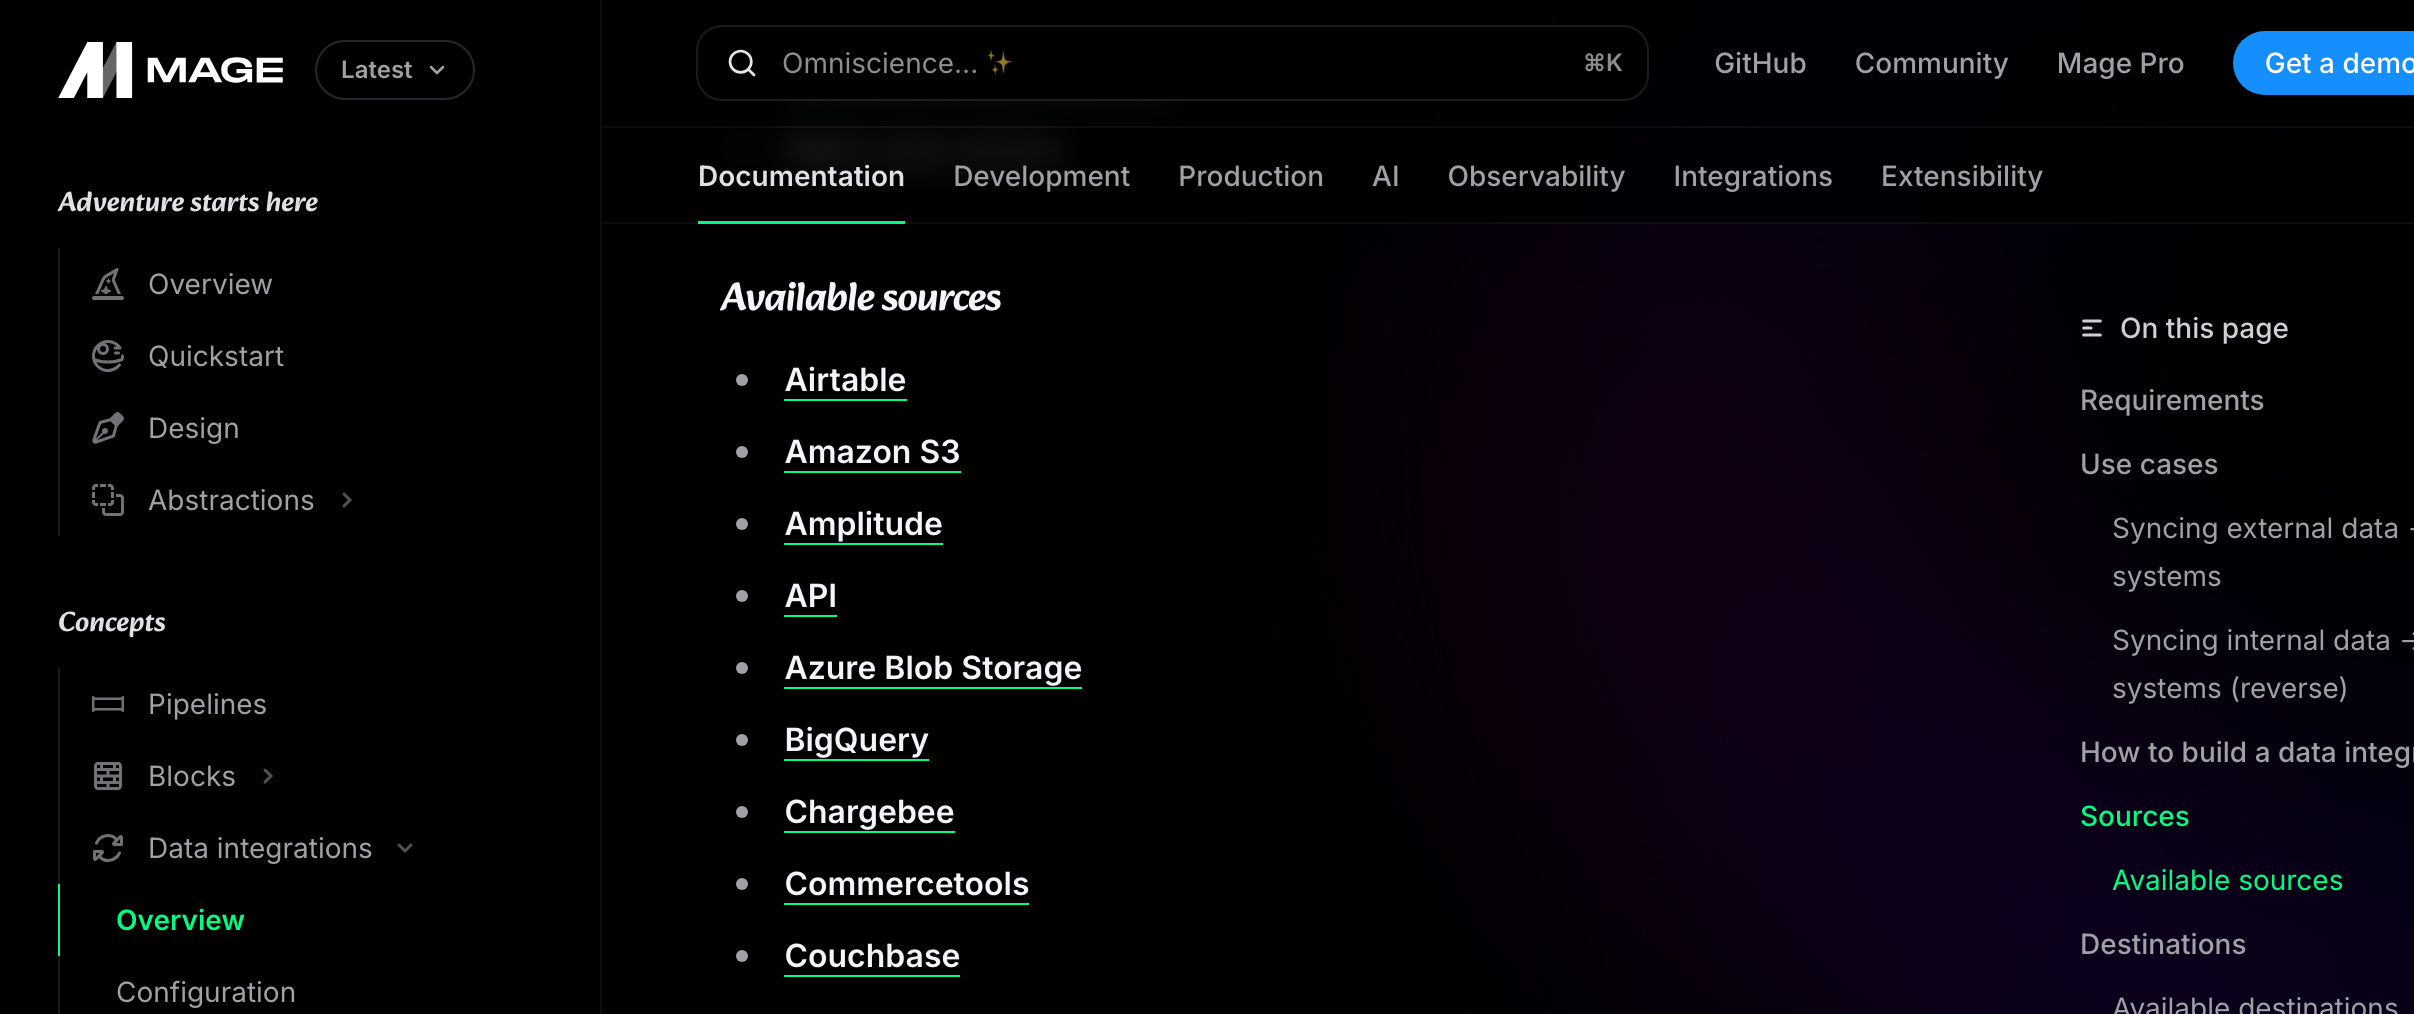Jump to Use cases section
Image resolution: width=2414 pixels, height=1014 pixels.
click(x=2149, y=464)
